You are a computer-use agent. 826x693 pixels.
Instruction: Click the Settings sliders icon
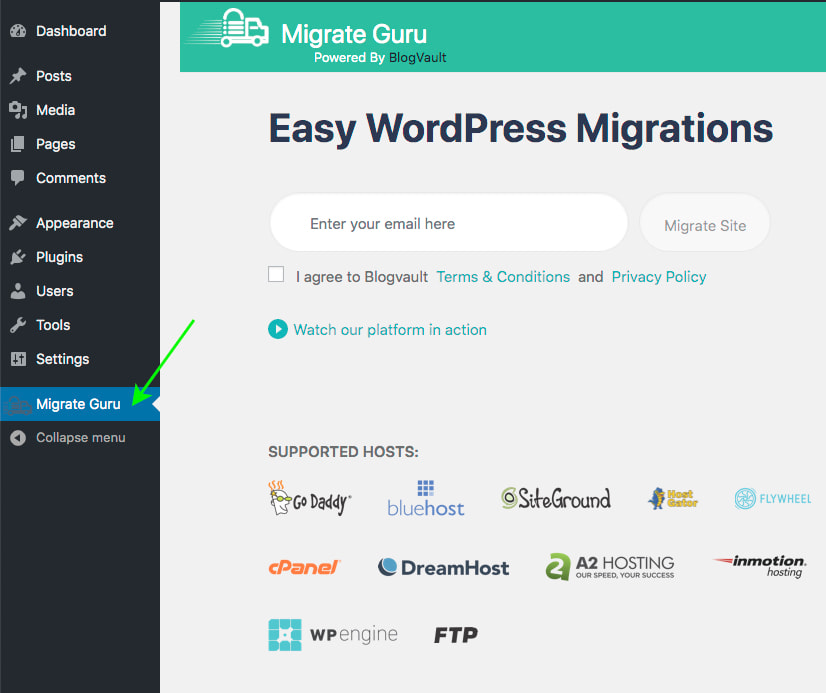(18, 359)
